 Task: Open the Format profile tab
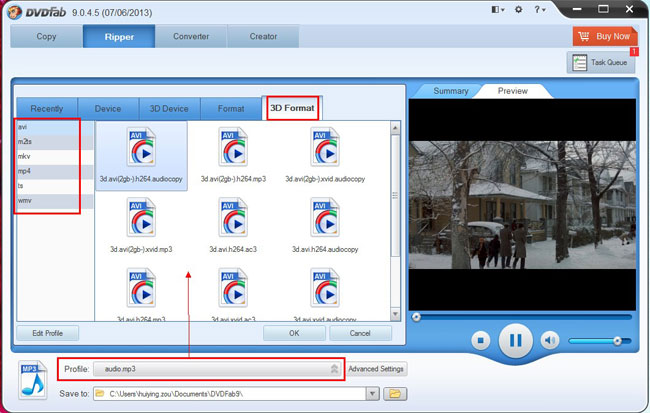pos(231,109)
